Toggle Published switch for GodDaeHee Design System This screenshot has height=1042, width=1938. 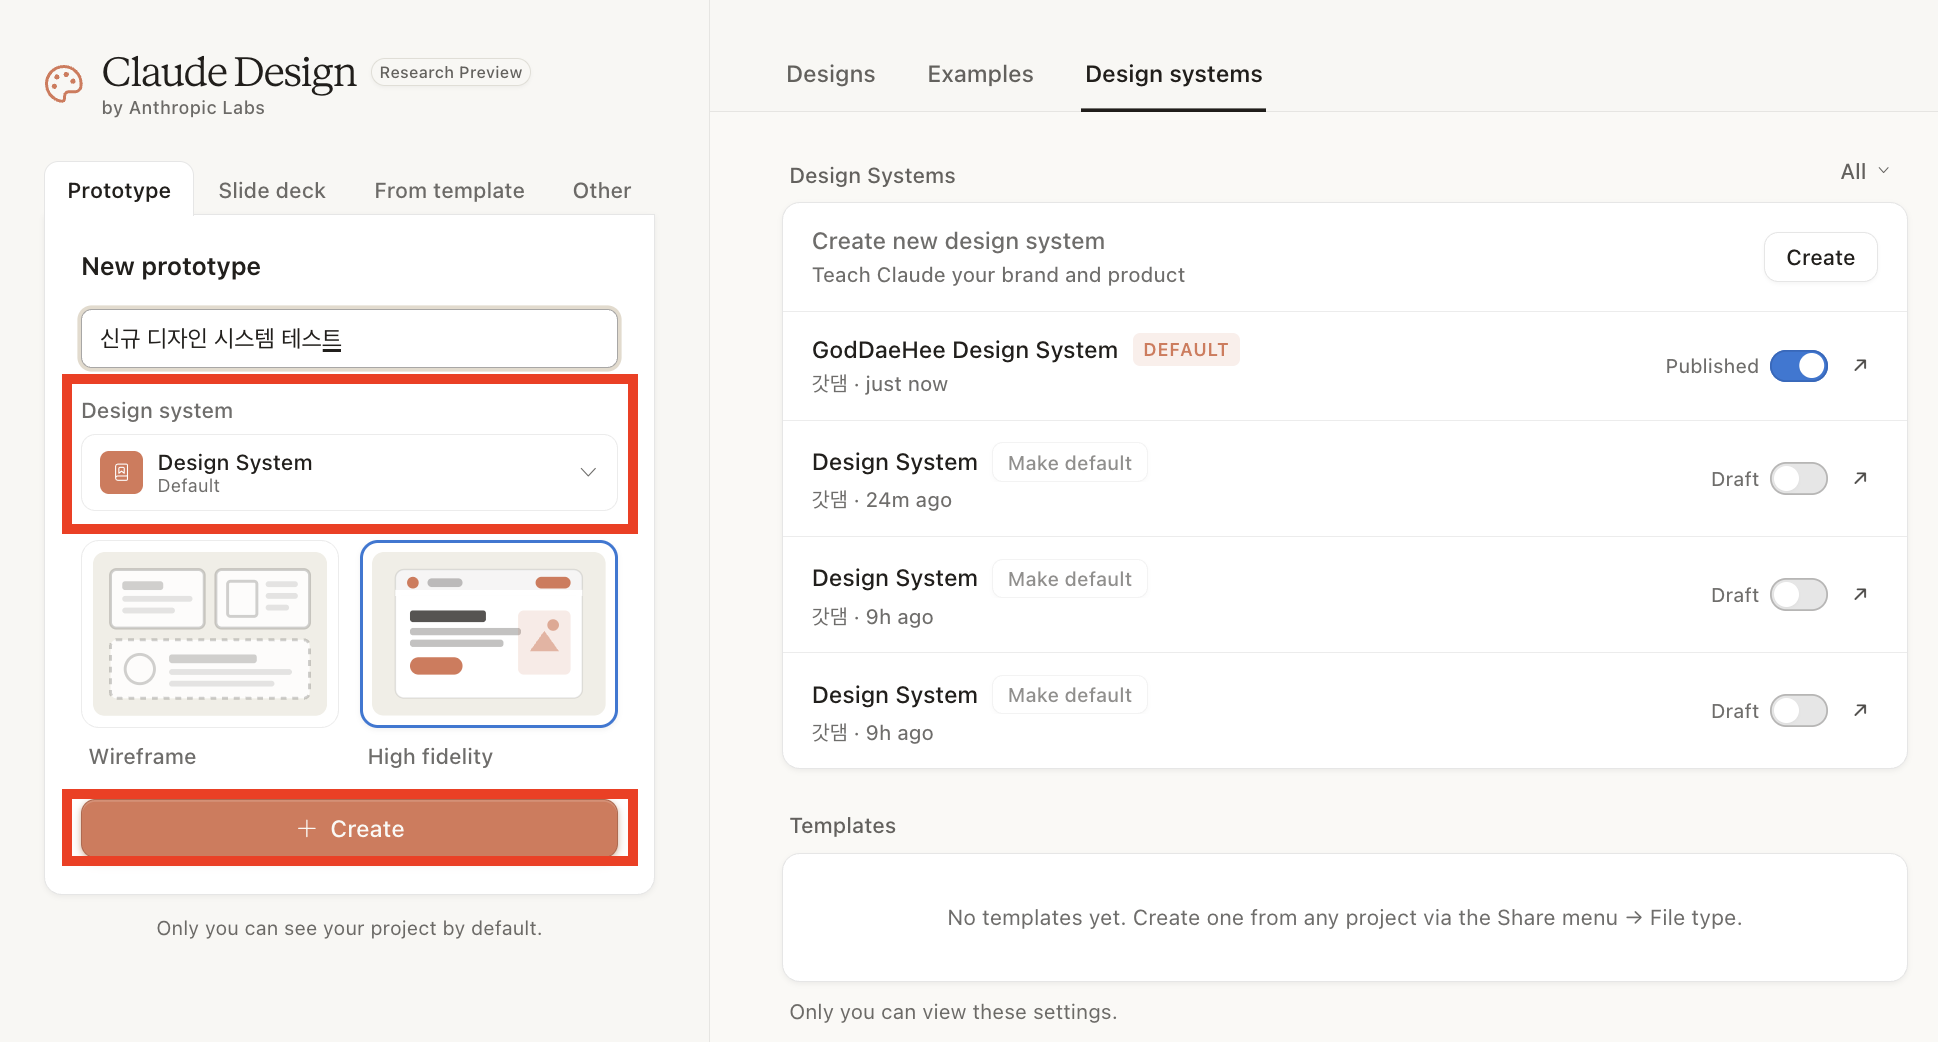click(x=1798, y=366)
